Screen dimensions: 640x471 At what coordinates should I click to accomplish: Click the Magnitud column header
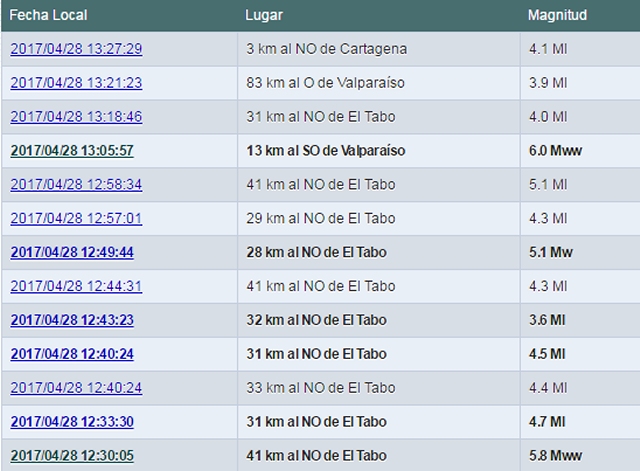pyautogui.click(x=557, y=16)
